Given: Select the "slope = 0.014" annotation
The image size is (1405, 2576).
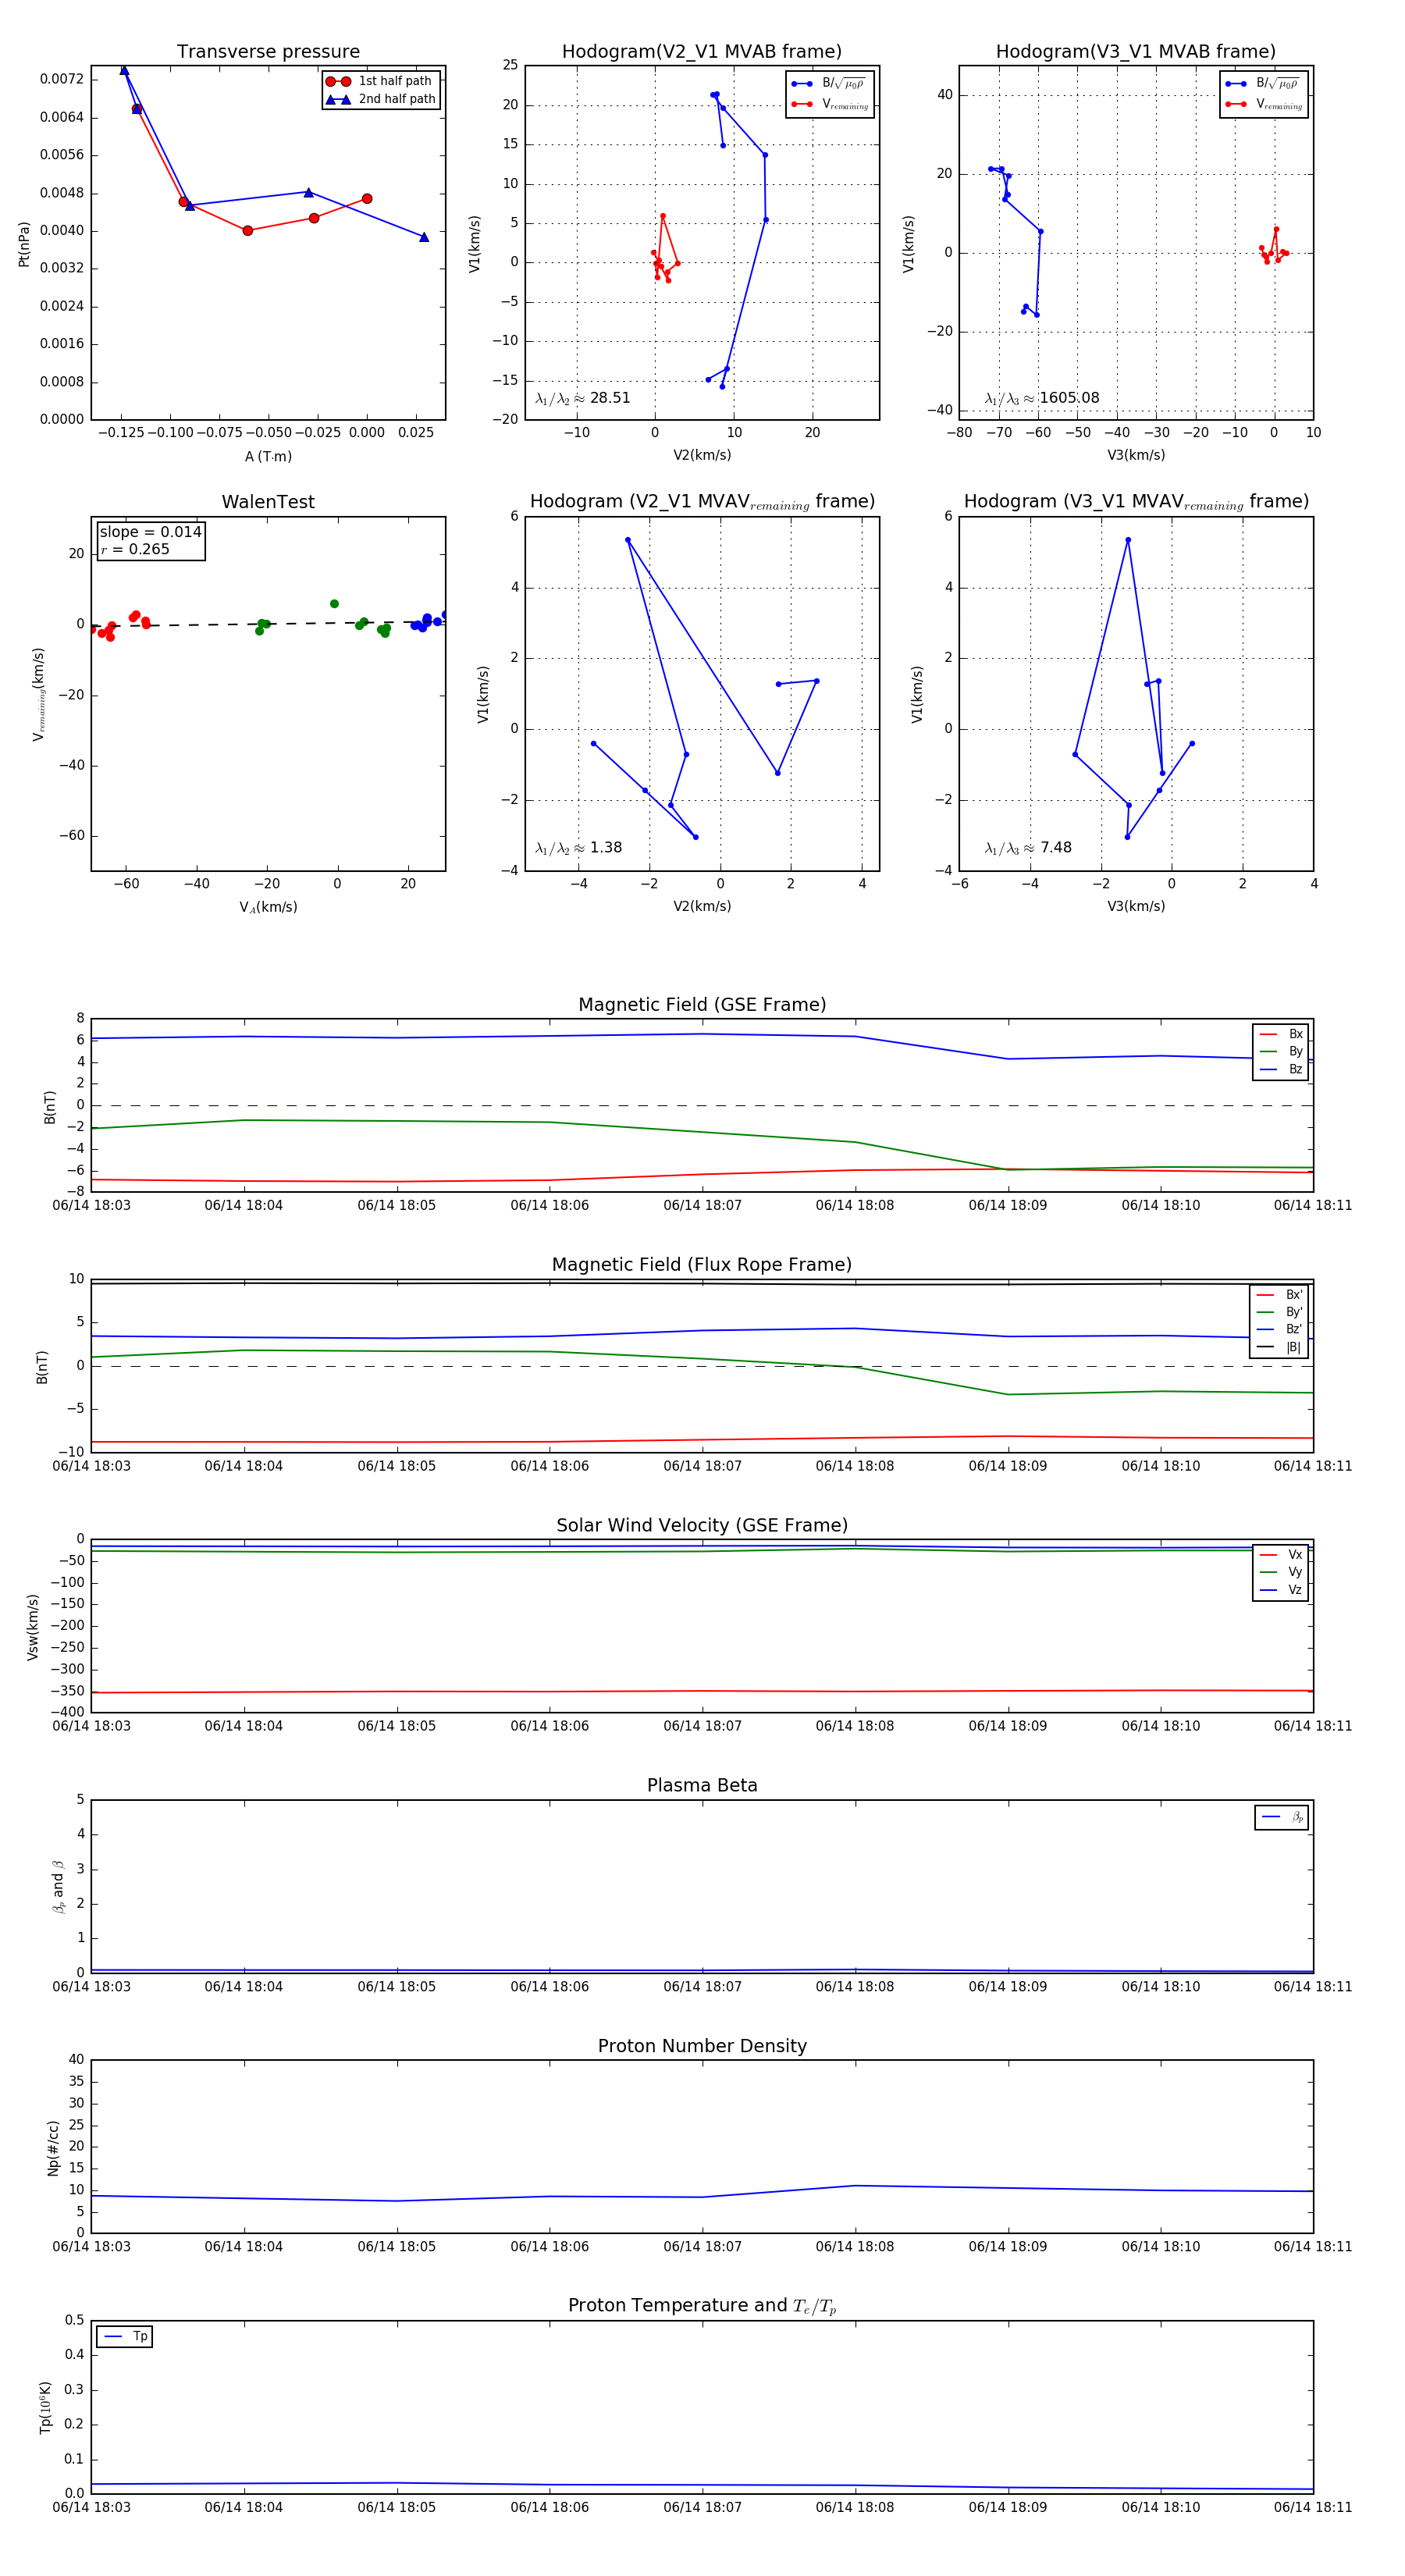Looking at the screenshot, I should [150, 532].
